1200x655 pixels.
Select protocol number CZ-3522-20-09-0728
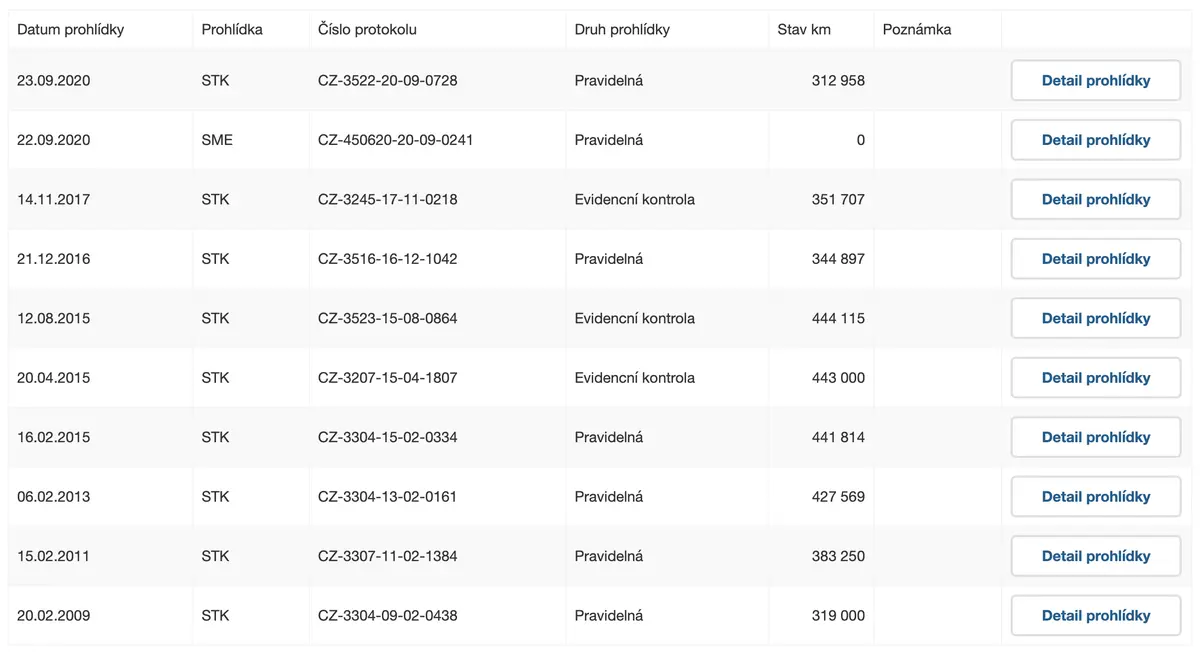[x=388, y=81]
